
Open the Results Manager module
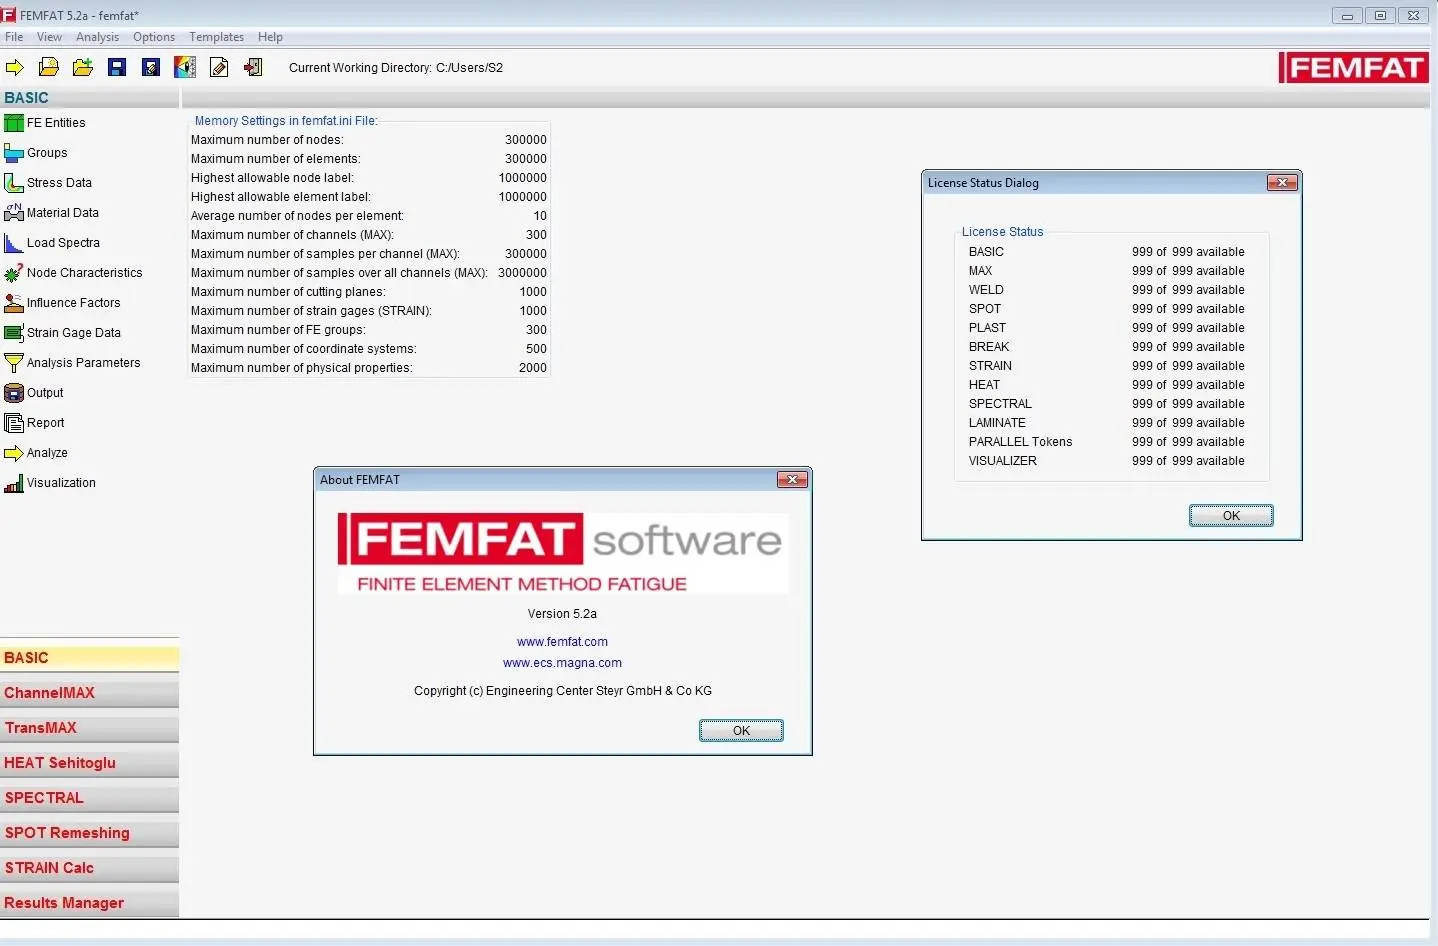click(90, 903)
